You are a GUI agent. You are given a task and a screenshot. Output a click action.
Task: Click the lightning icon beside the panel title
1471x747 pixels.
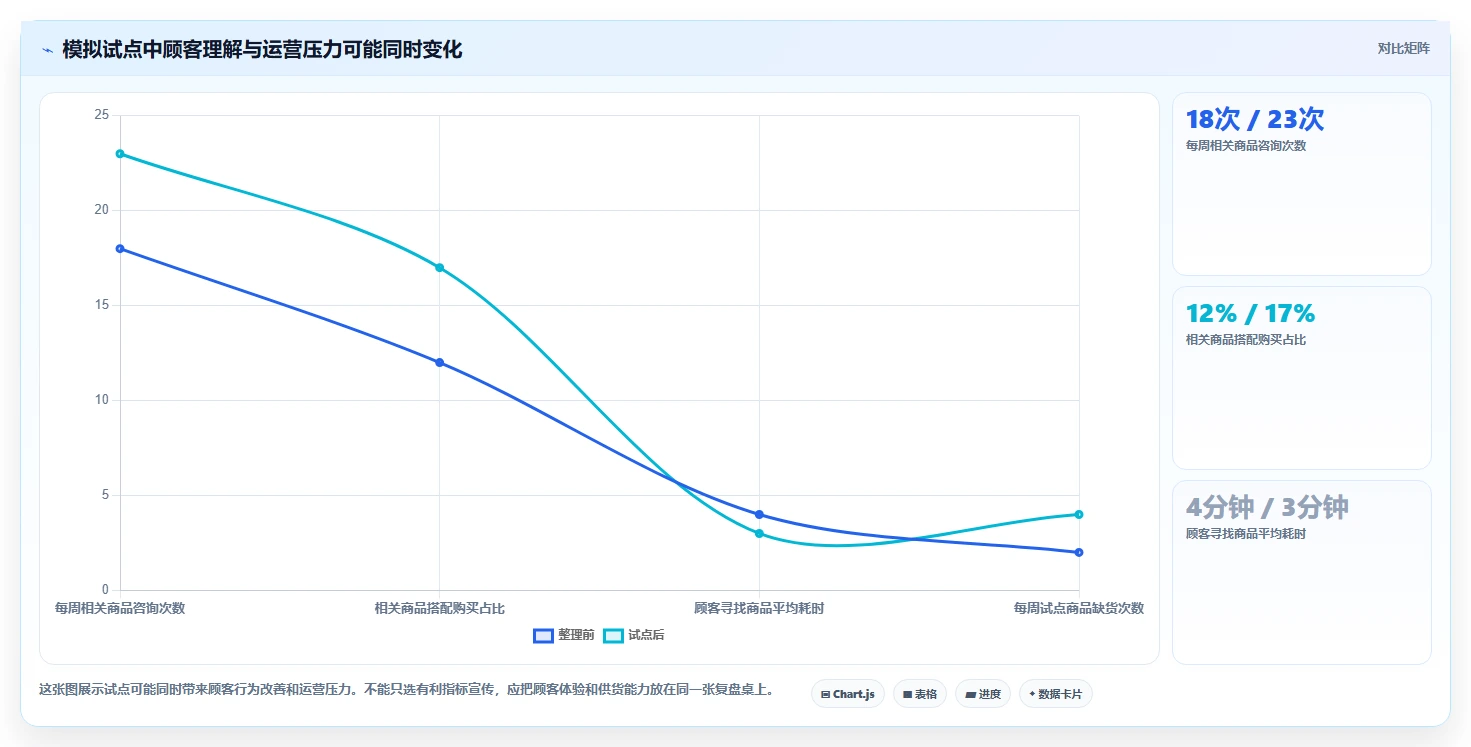coord(47,50)
